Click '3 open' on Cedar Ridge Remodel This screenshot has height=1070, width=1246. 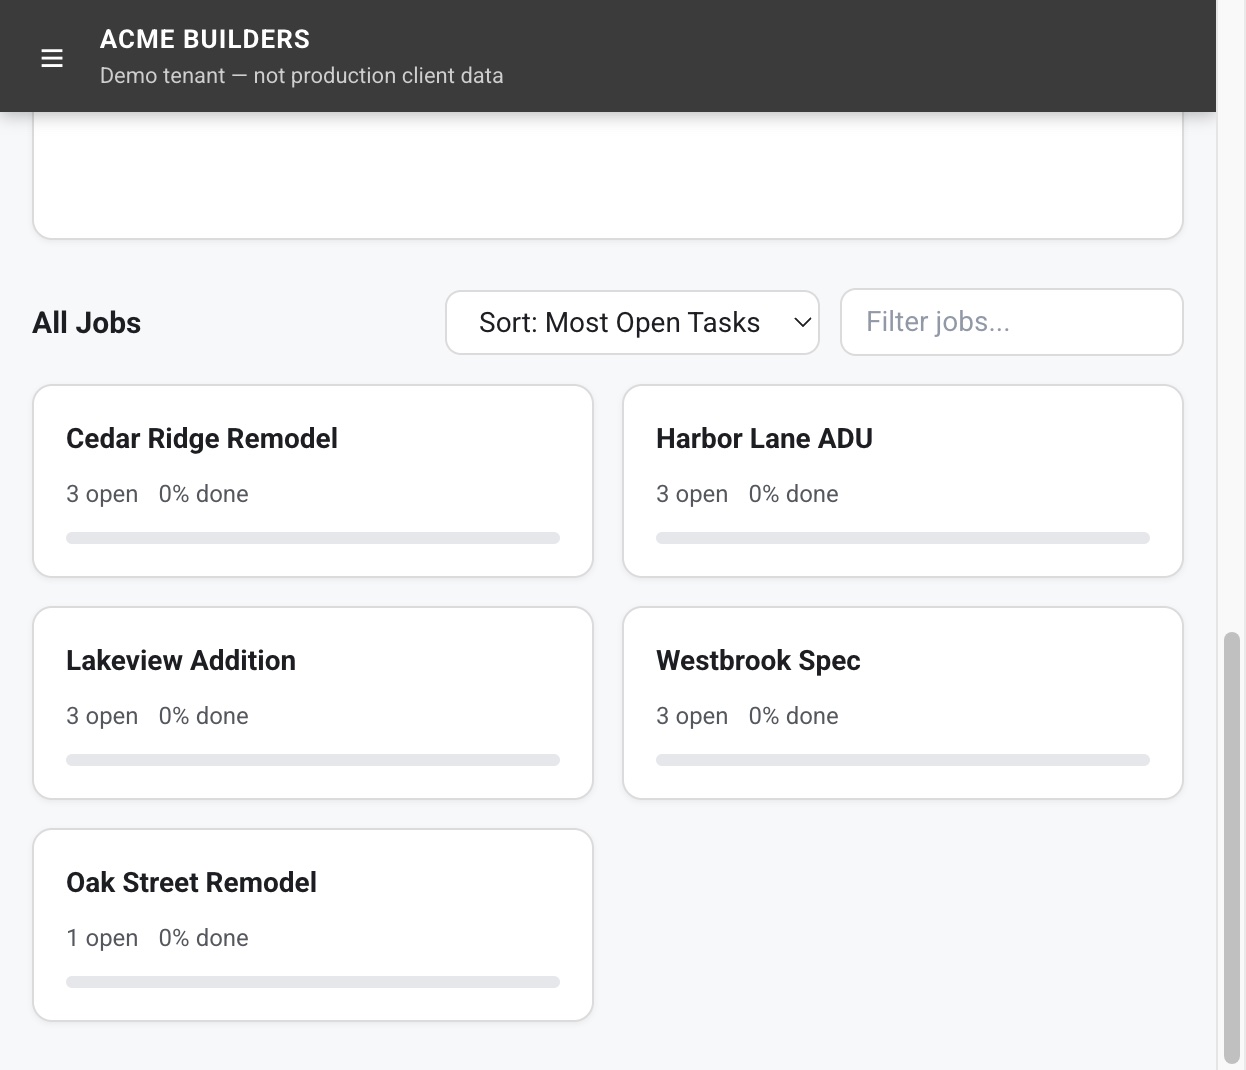point(102,494)
